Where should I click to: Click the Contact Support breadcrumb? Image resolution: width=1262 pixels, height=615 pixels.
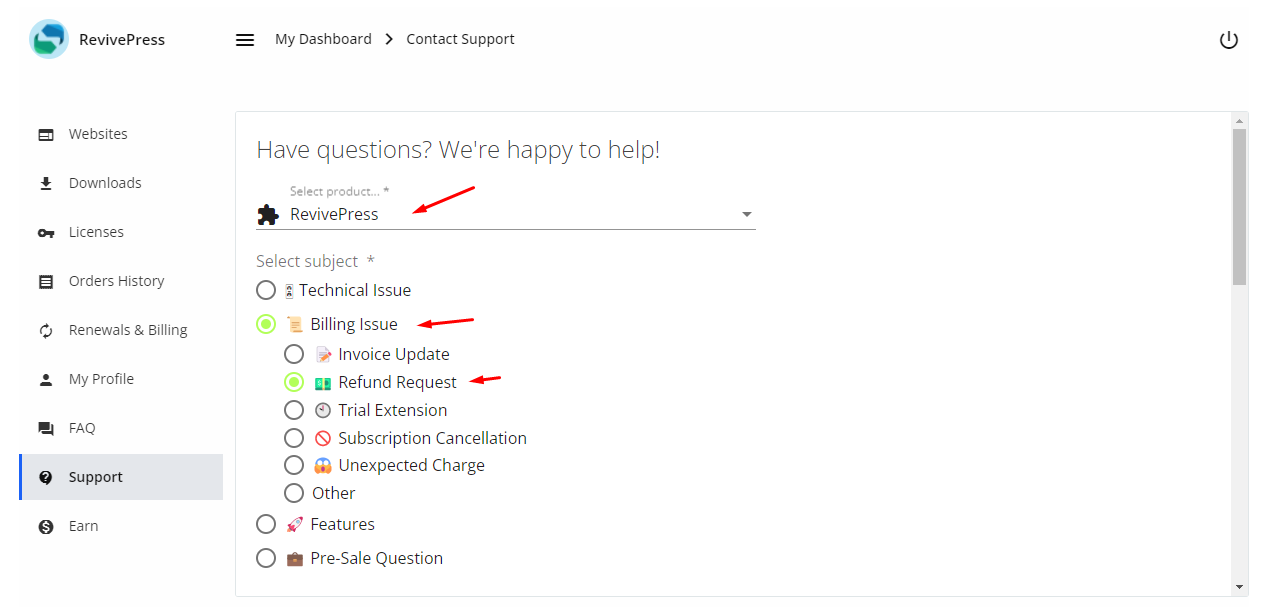(461, 39)
